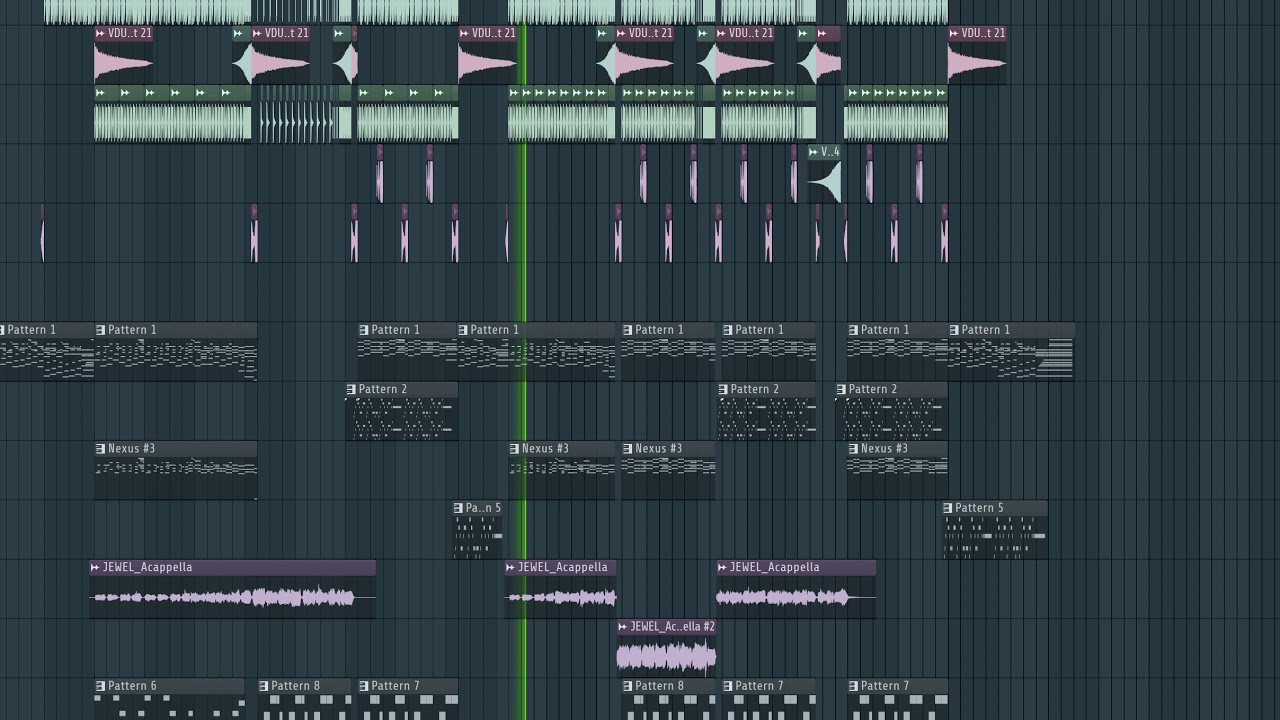Click the audio clip icon on JEWEL_Ac..ella #2
Viewport: 1280px width, 720px height.
623,627
